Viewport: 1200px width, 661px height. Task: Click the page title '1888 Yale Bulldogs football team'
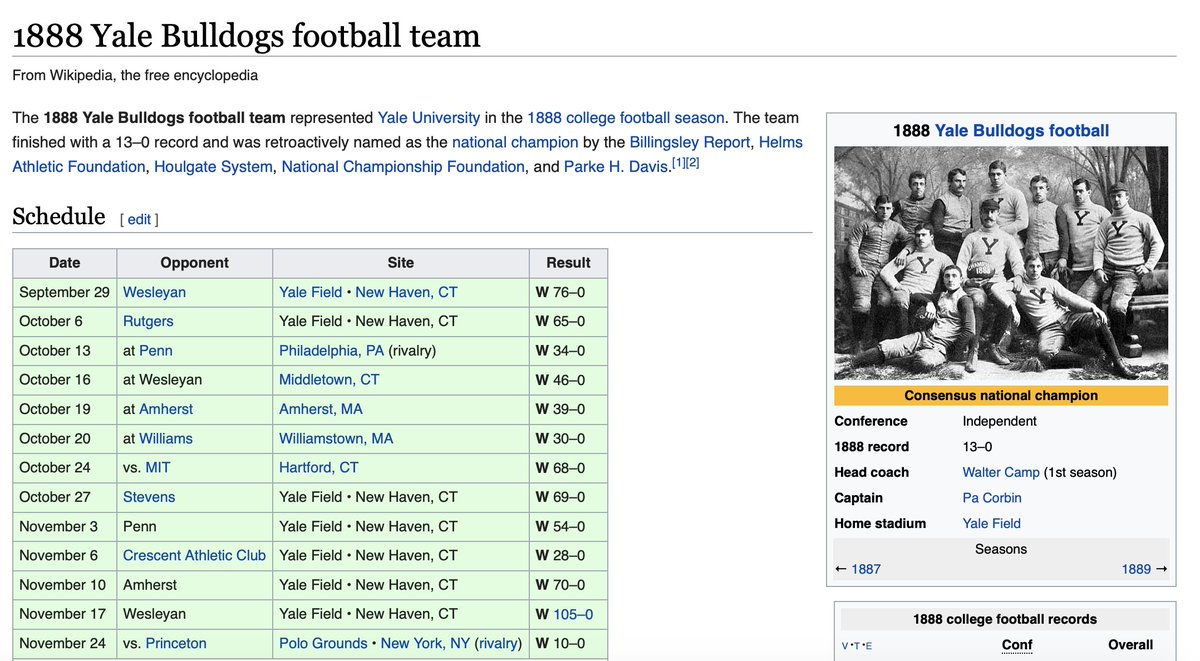click(246, 36)
